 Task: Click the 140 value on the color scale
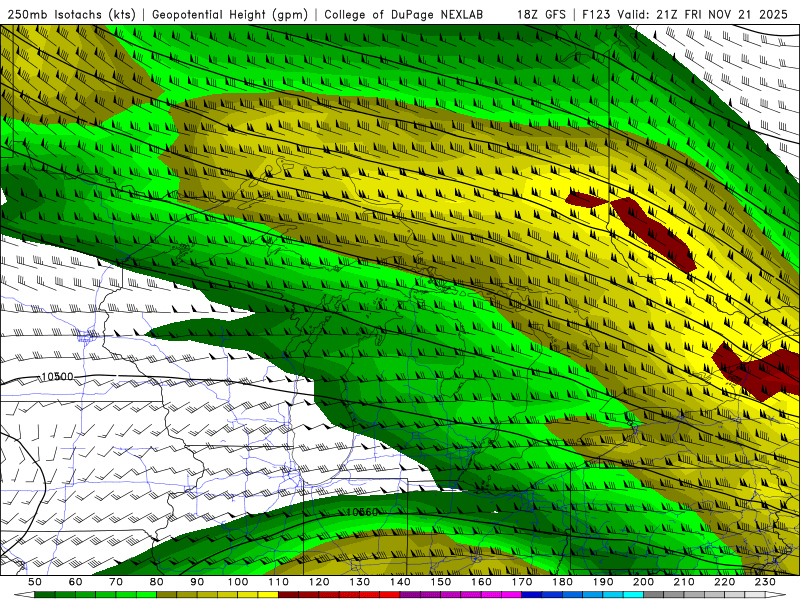pos(400,582)
